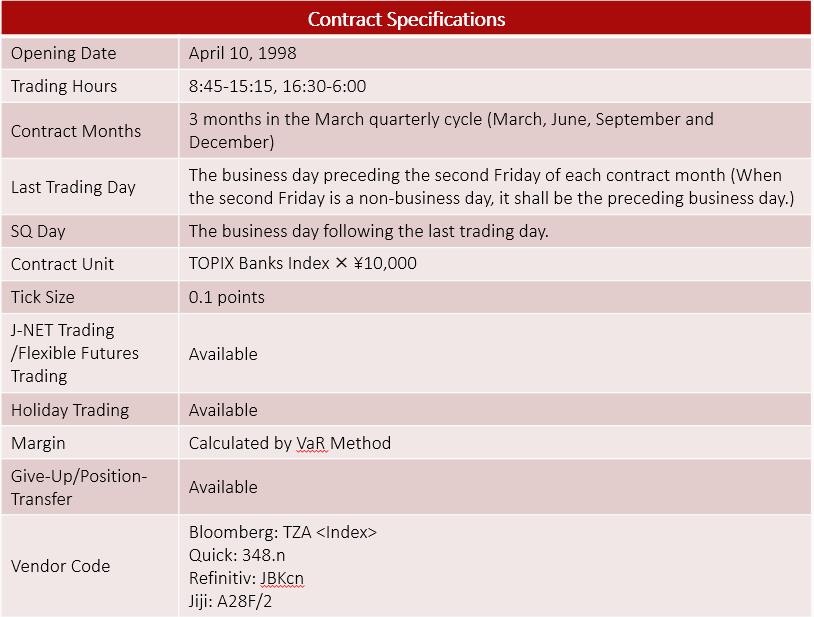Select the Opening Date label cell
Image resolution: width=814 pixels, height=617 pixels.
pyautogui.click(x=63, y=53)
